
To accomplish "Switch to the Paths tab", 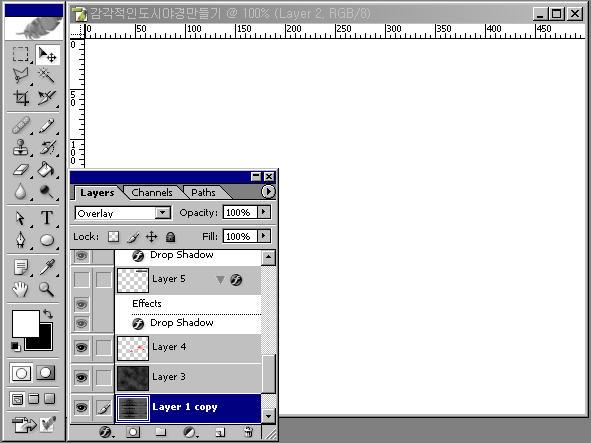I will click(x=203, y=193).
